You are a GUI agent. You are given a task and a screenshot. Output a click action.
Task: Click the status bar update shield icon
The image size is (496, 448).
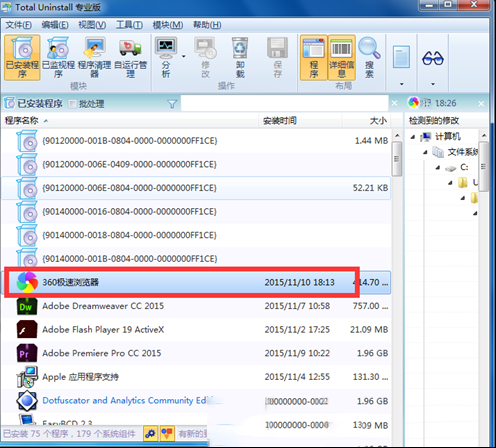click(167, 433)
